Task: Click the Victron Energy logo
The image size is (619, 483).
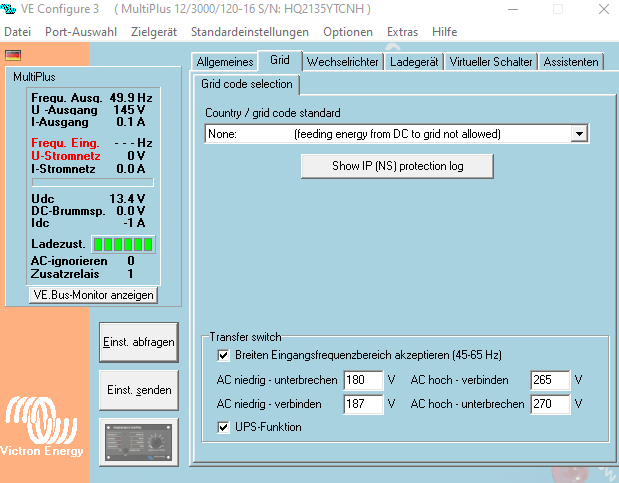Action: point(41,427)
